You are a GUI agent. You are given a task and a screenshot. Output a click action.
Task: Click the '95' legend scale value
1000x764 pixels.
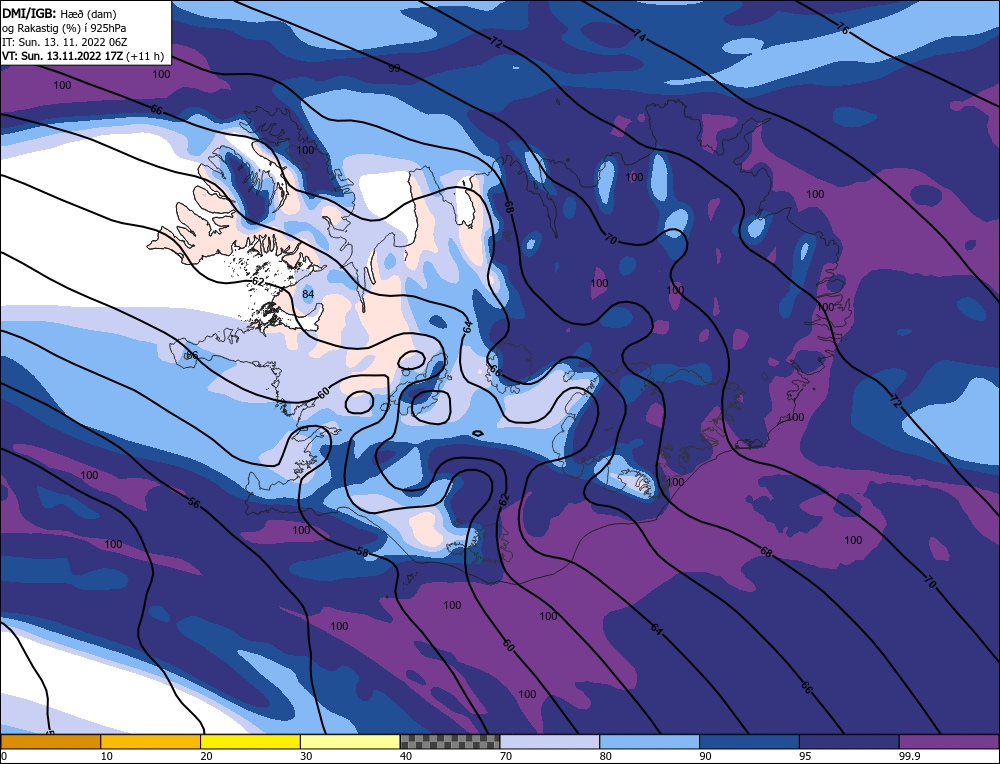point(805,756)
